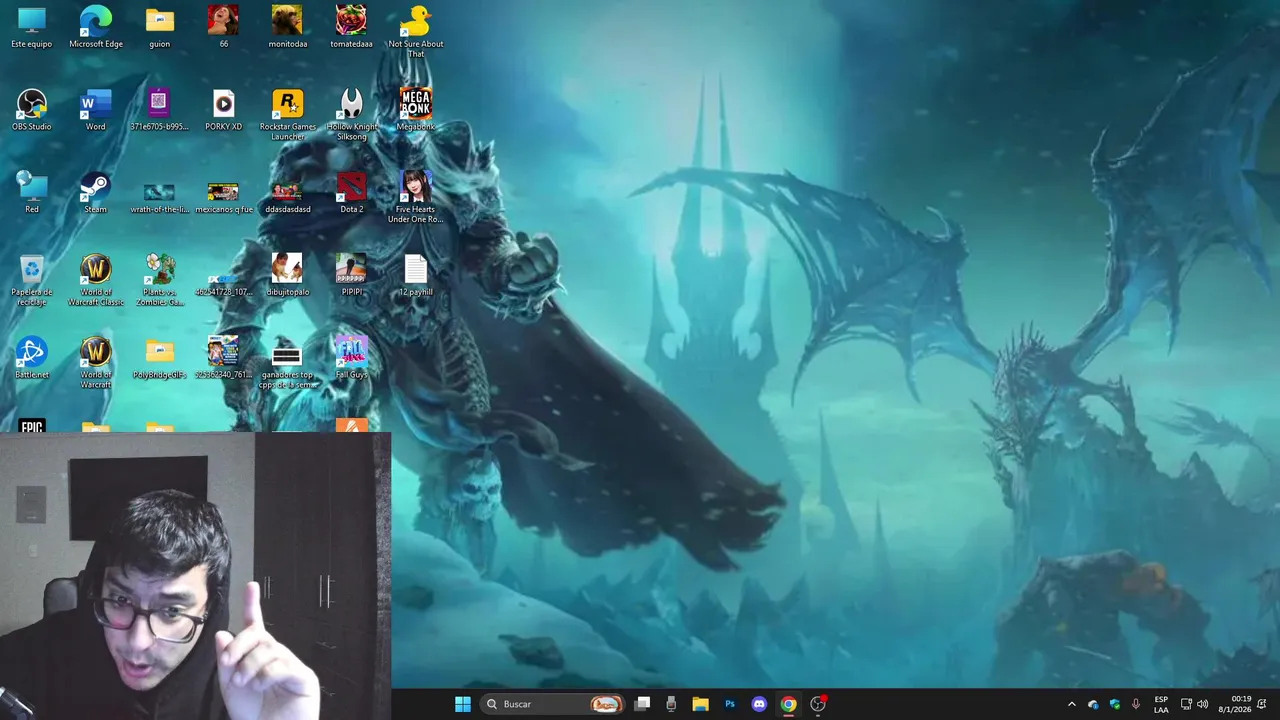The width and height of the screenshot is (1280, 720).
Task: Select the 12.payhill text file
Action: [416, 276]
